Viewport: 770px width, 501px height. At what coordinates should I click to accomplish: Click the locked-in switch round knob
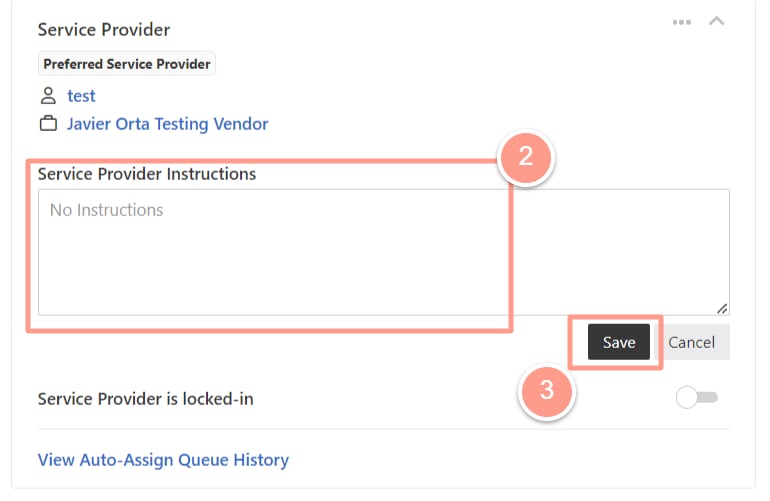click(x=687, y=397)
